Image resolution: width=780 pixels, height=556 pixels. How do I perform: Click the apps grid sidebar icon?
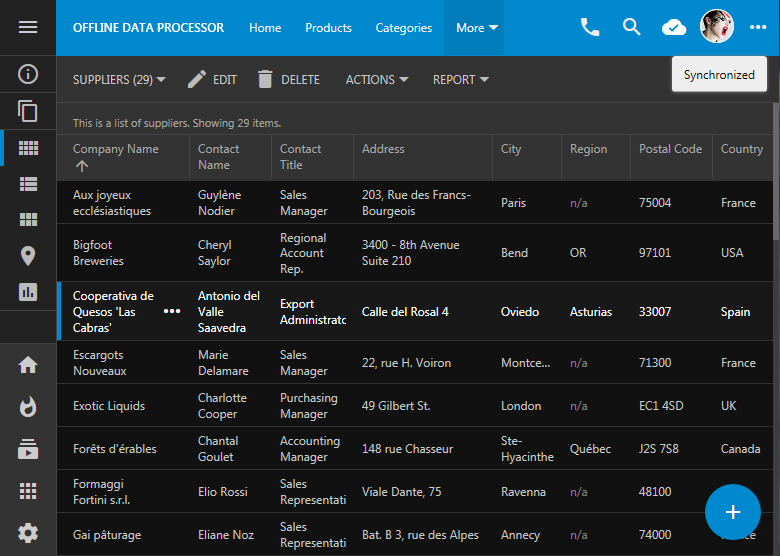[28, 491]
